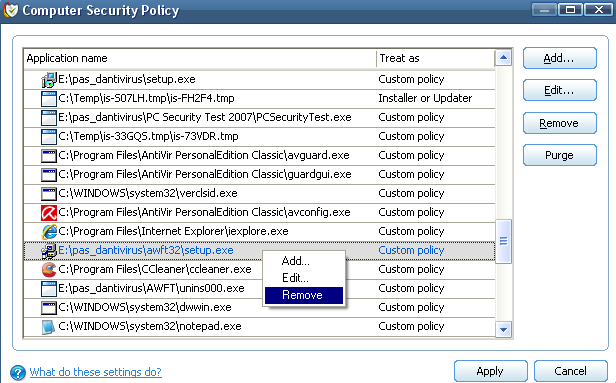
Task: Open the 'What do these settings do?' link
Action: tap(95, 372)
